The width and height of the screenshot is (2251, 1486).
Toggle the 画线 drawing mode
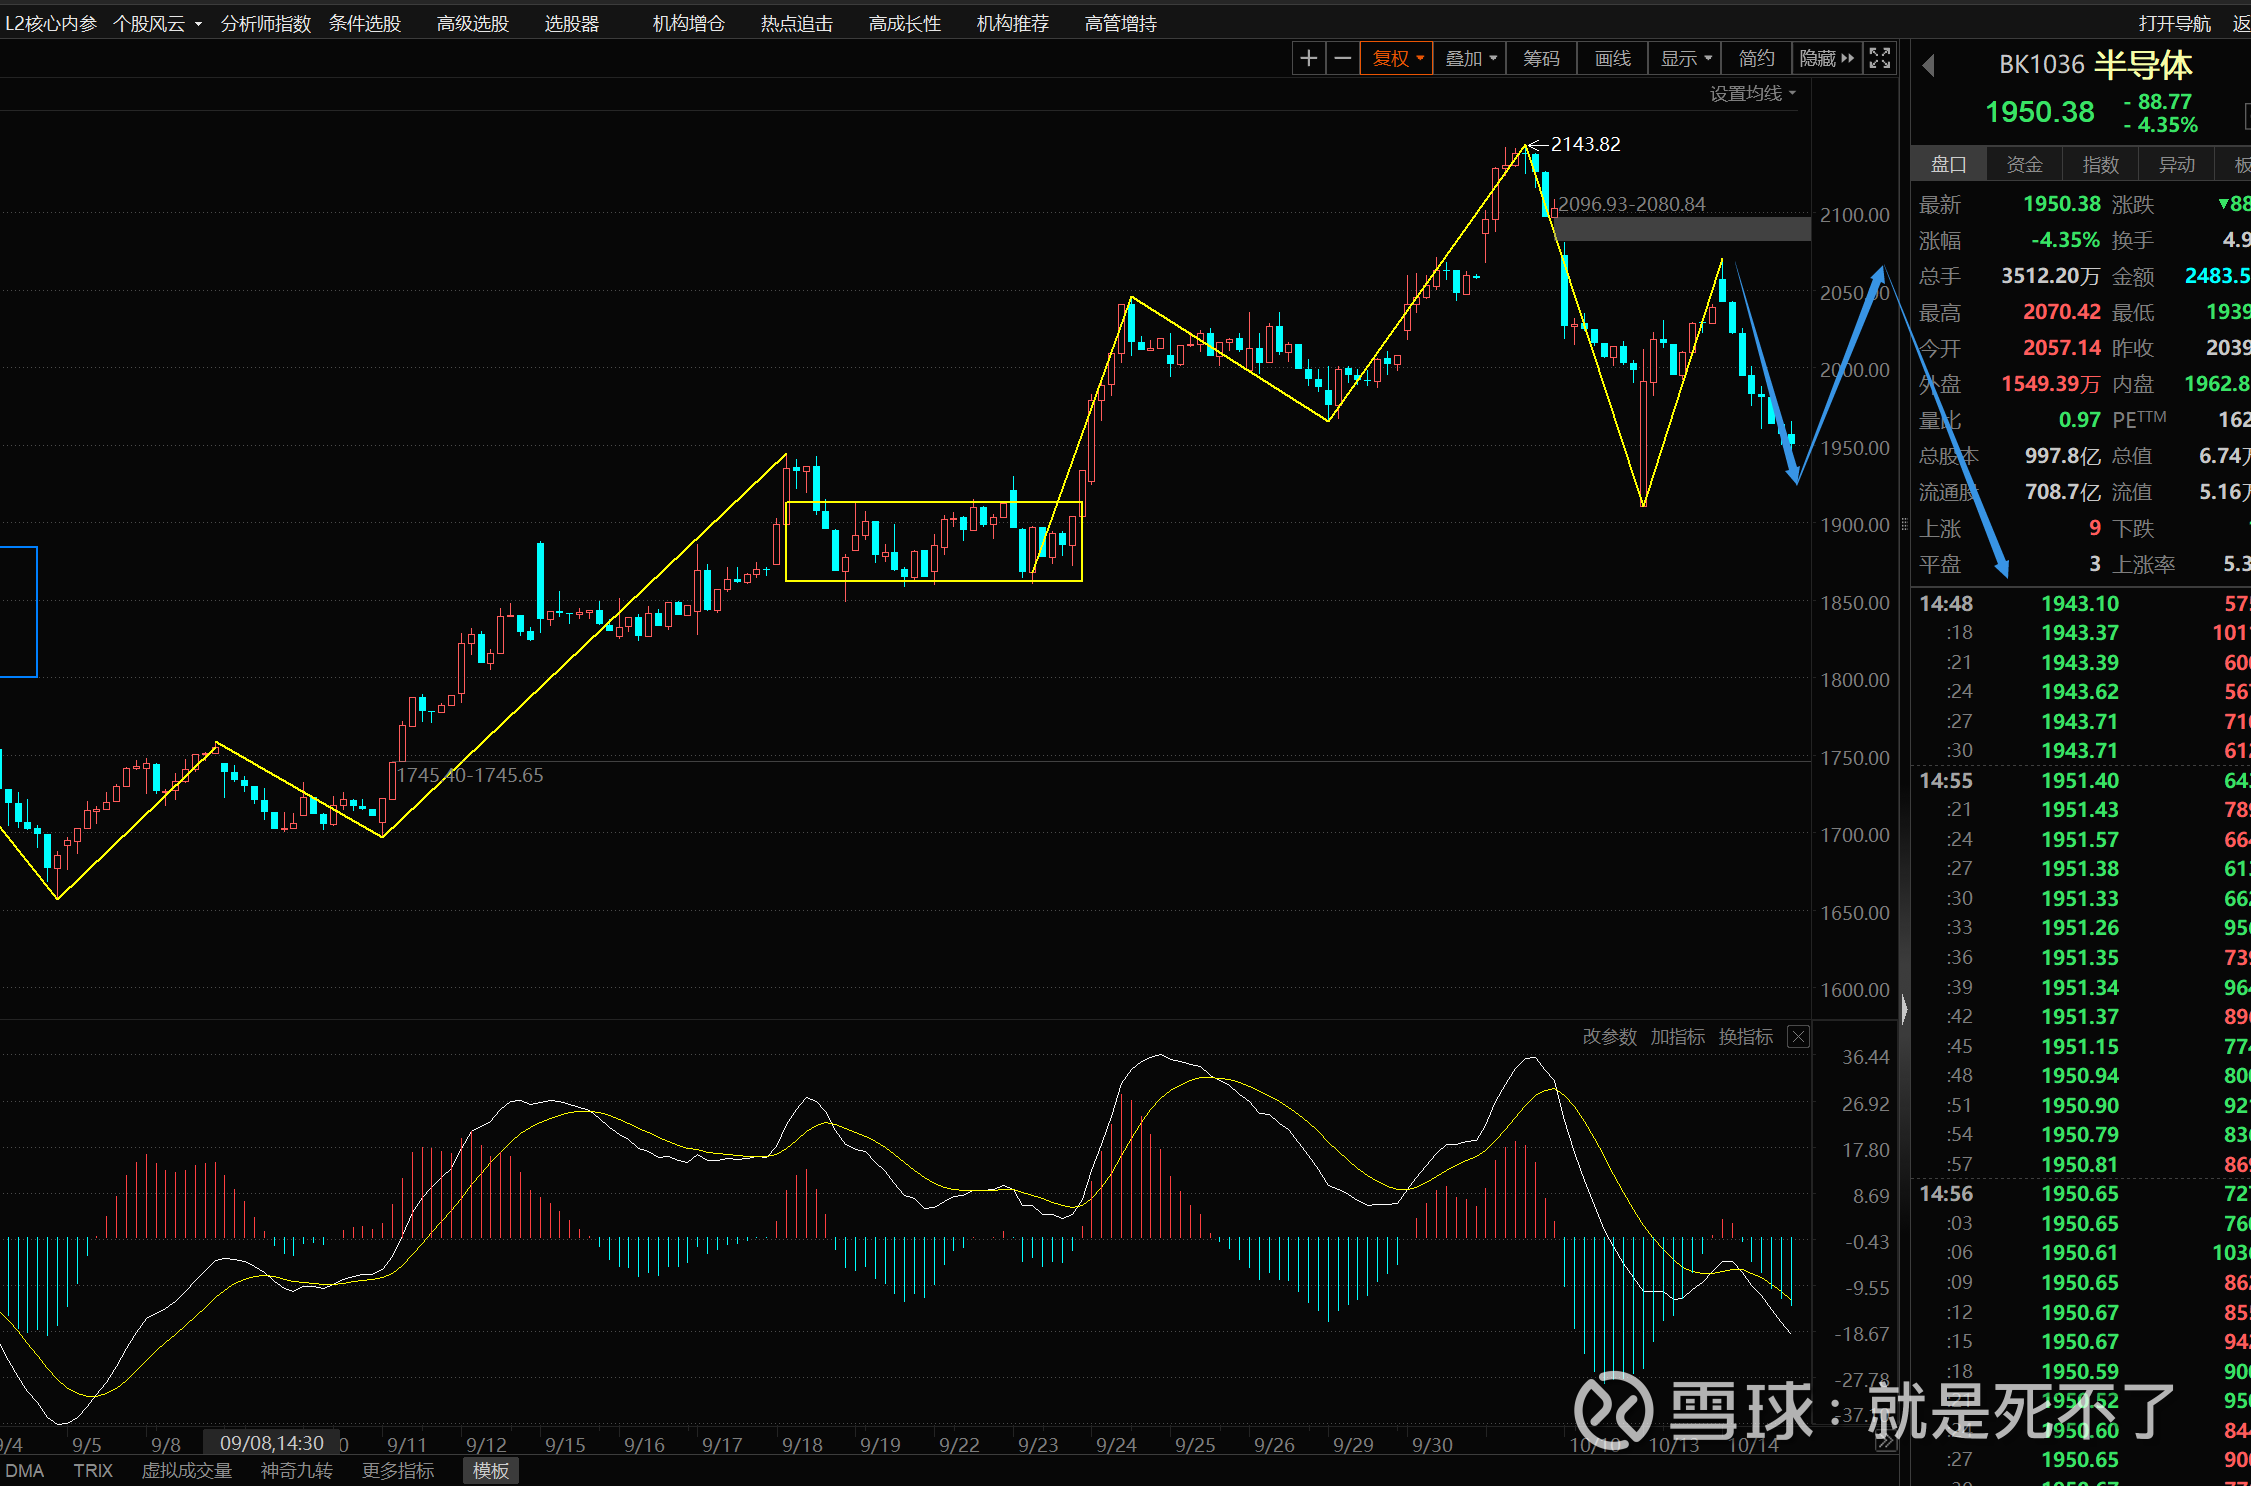point(1612,59)
